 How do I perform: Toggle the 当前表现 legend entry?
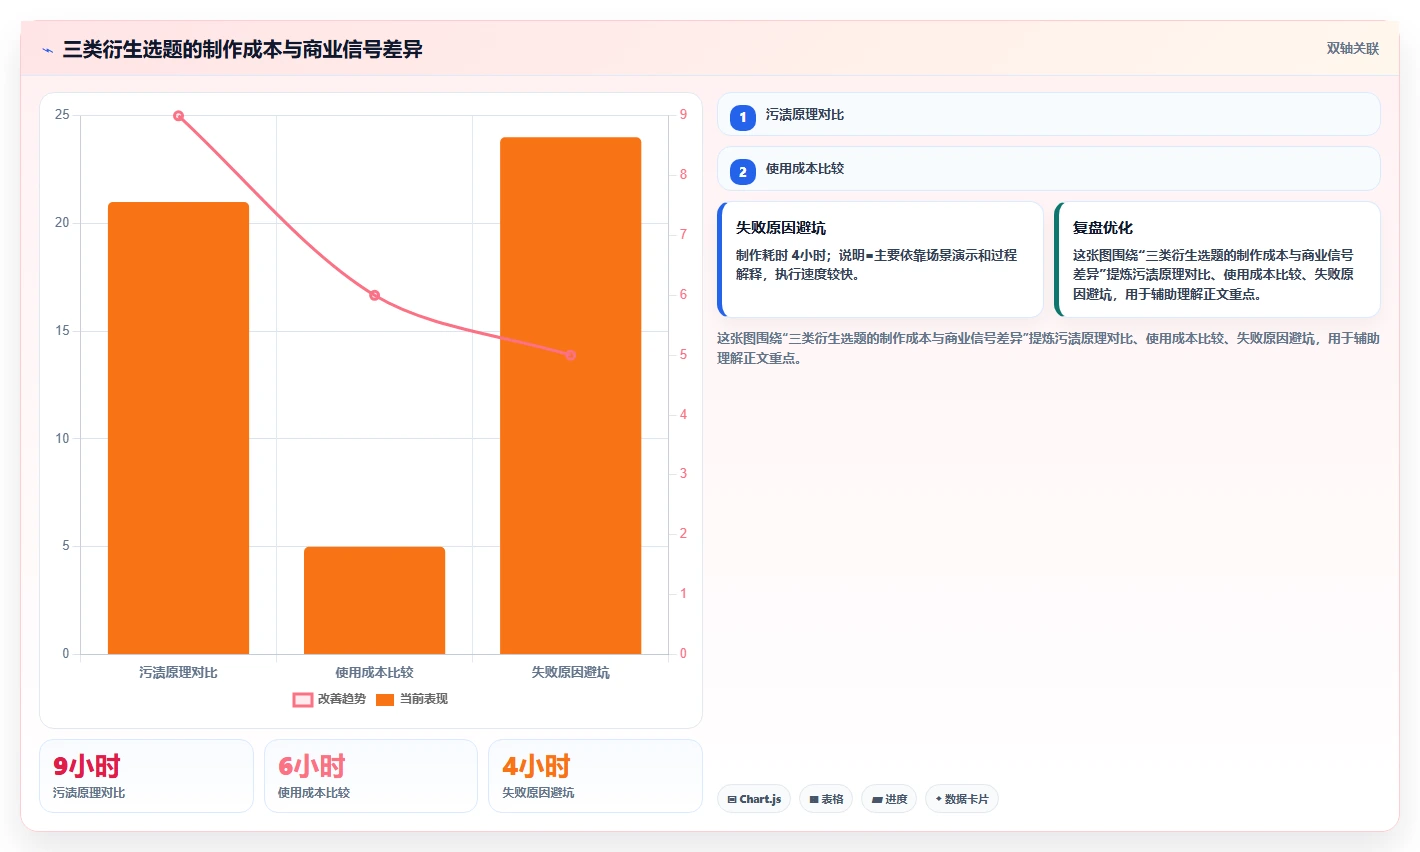pyautogui.click(x=412, y=699)
